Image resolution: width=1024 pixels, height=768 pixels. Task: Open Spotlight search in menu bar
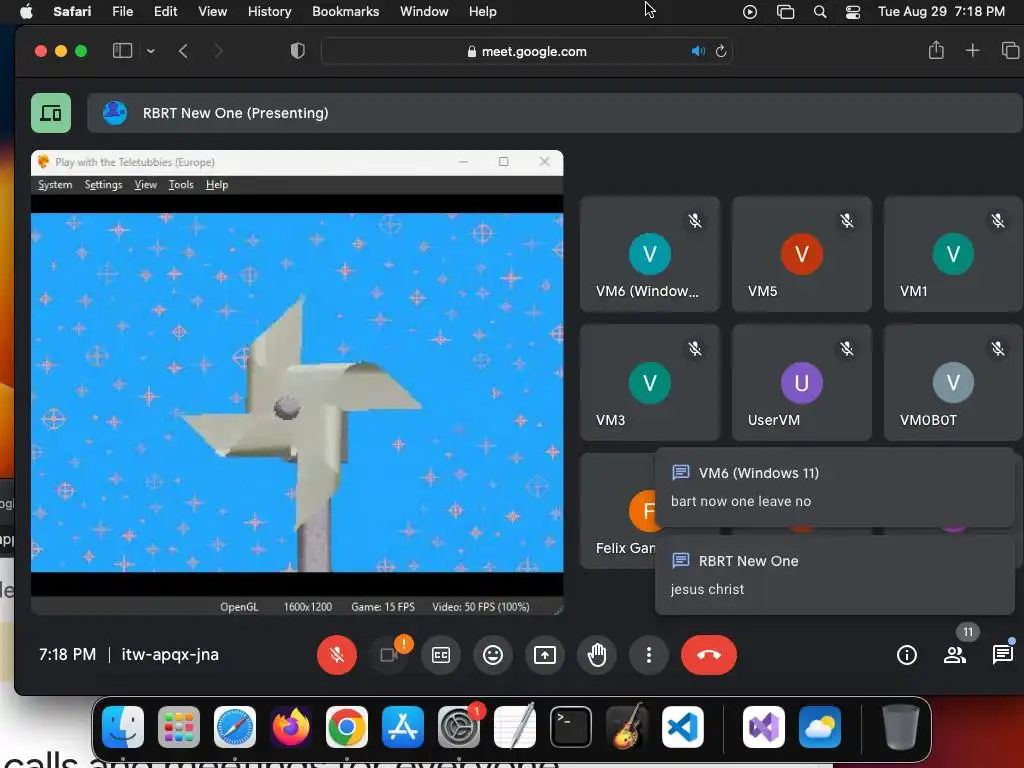tap(820, 12)
